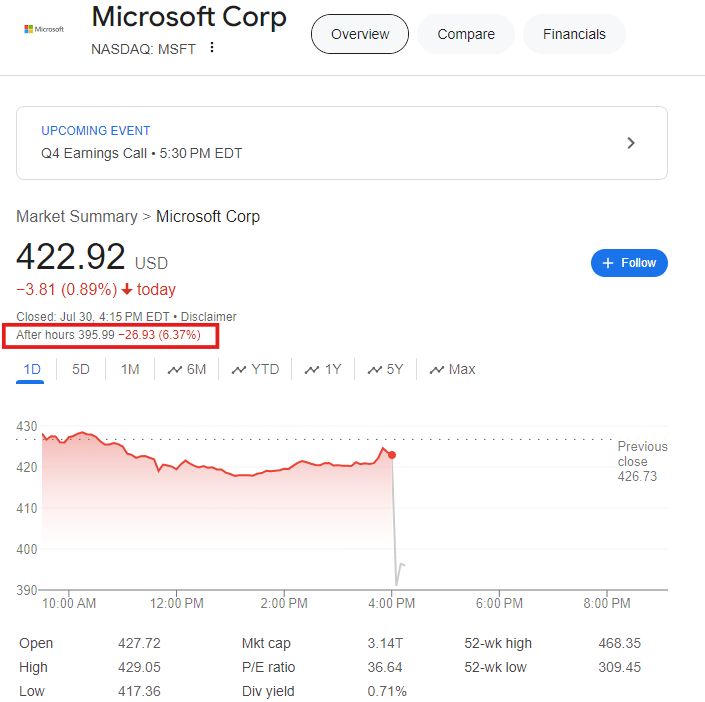Click the 1Y trend chart icon
This screenshot has height=702, width=705.
point(313,370)
